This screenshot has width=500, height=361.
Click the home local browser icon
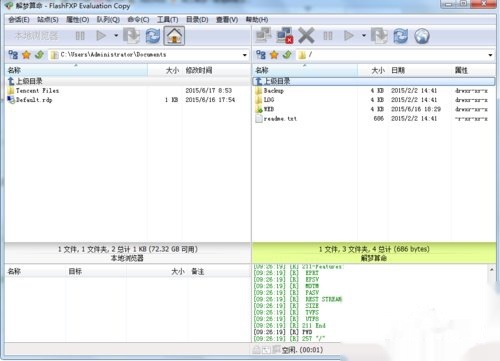click(174, 36)
